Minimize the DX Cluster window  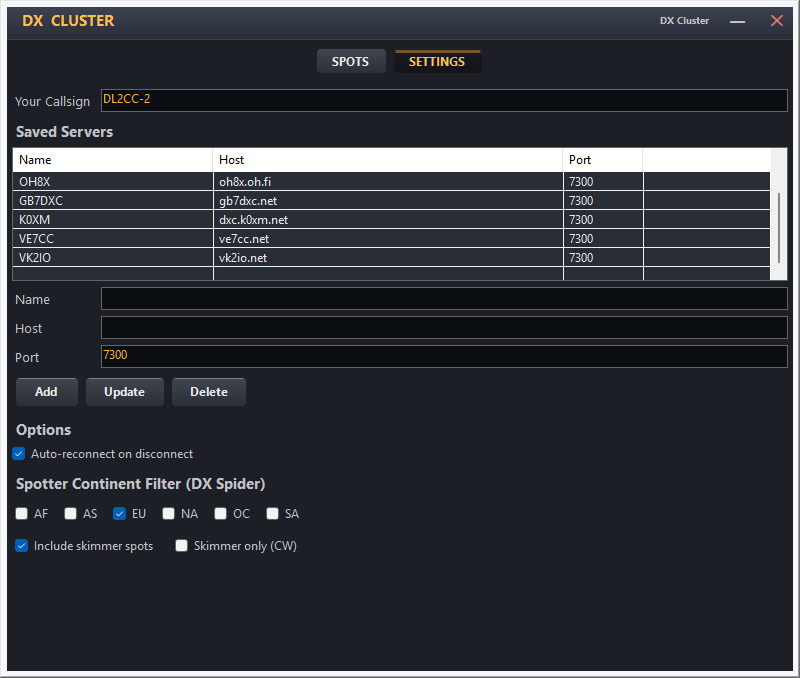[737, 21]
